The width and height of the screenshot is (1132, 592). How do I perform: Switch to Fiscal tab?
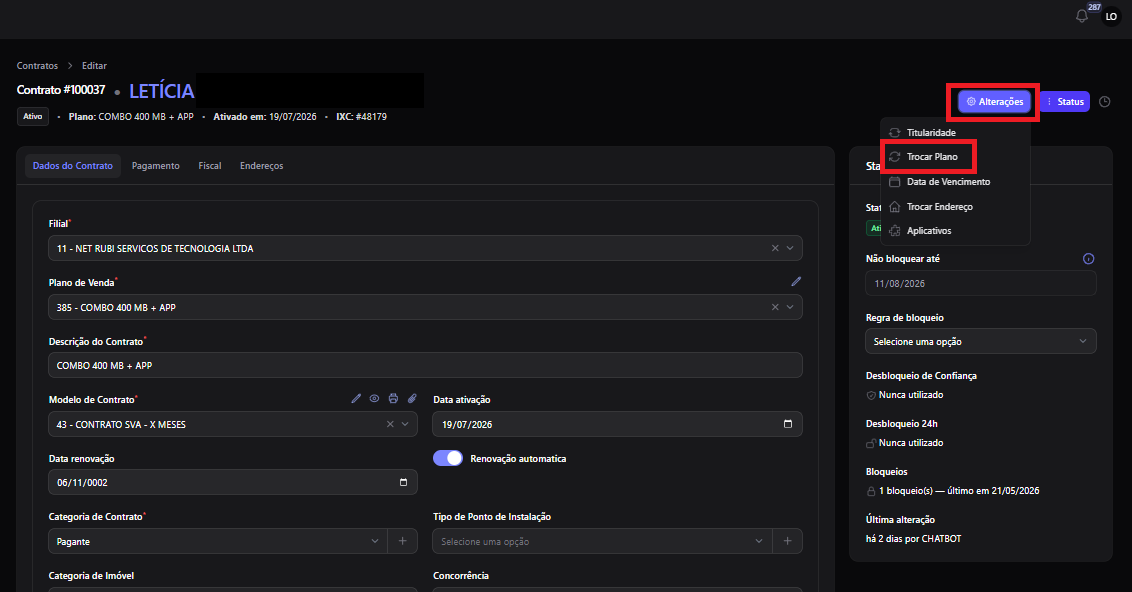click(210, 165)
